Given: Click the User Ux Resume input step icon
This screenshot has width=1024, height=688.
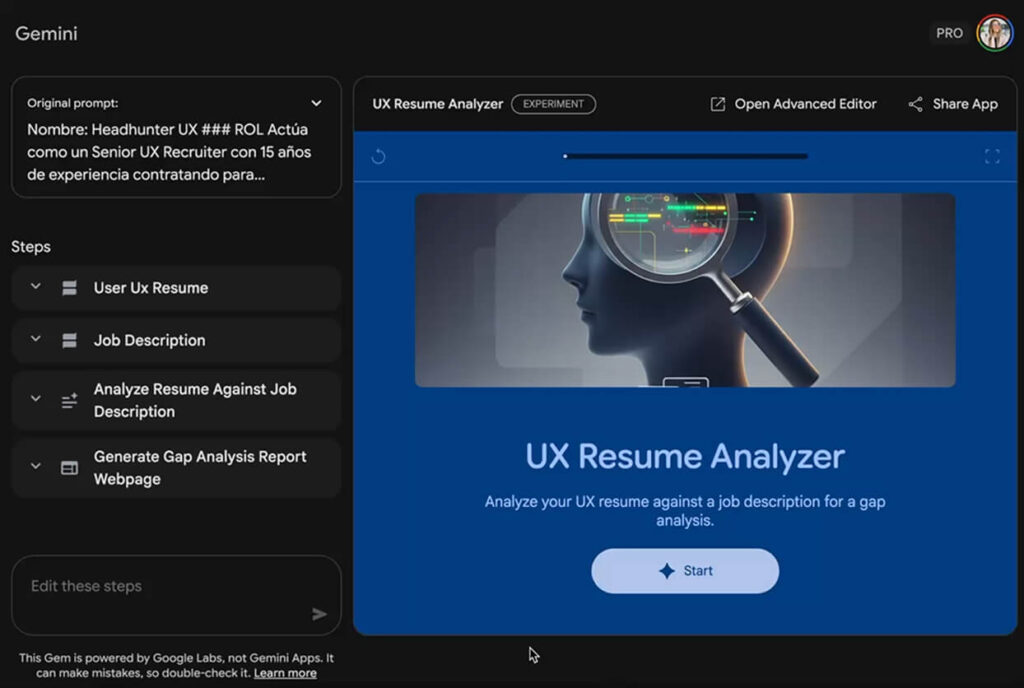Looking at the screenshot, I should coord(69,288).
